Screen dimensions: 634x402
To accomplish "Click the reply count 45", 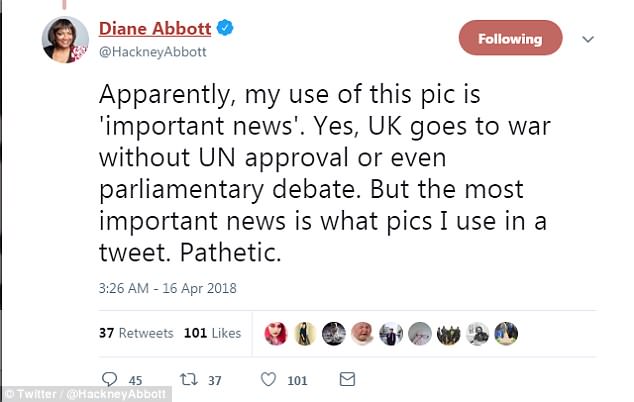I will [x=137, y=381].
